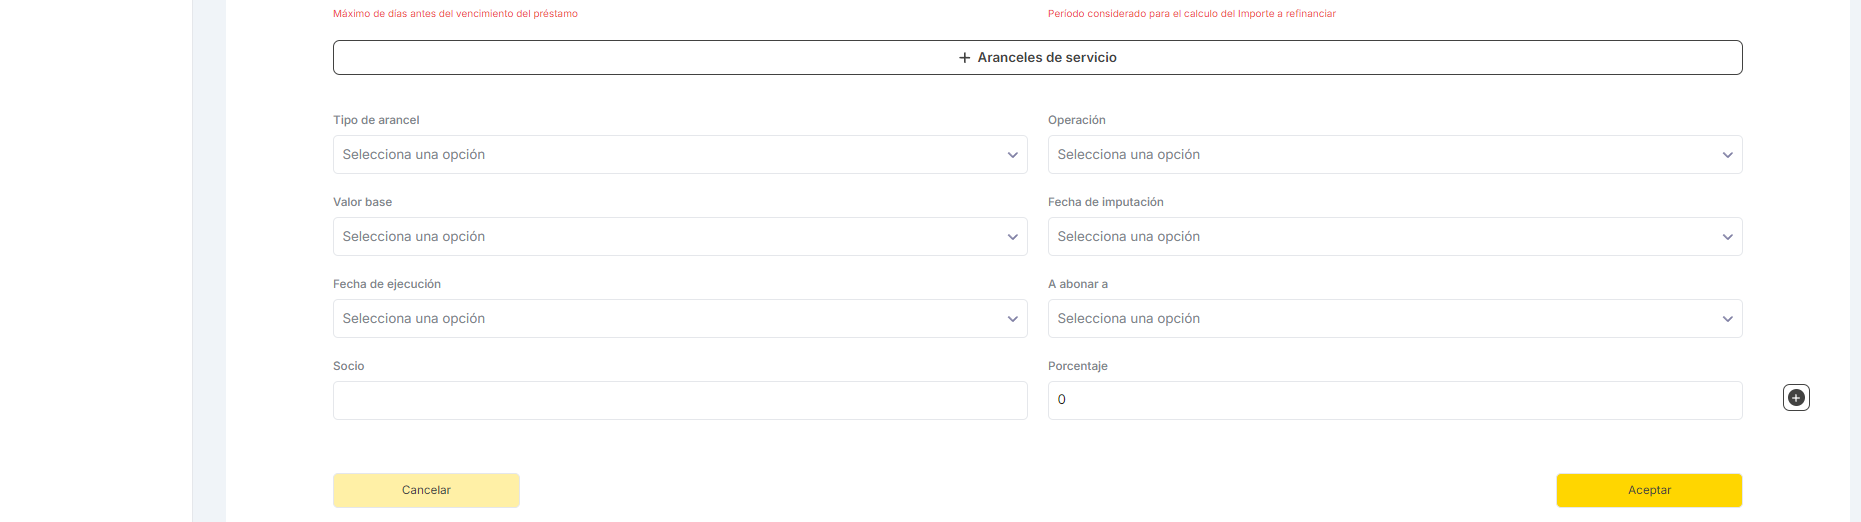The width and height of the screenshot is (1861, 522).
Task: Click the chevron arrow in Operación field
Action: tap(1727, 155)
